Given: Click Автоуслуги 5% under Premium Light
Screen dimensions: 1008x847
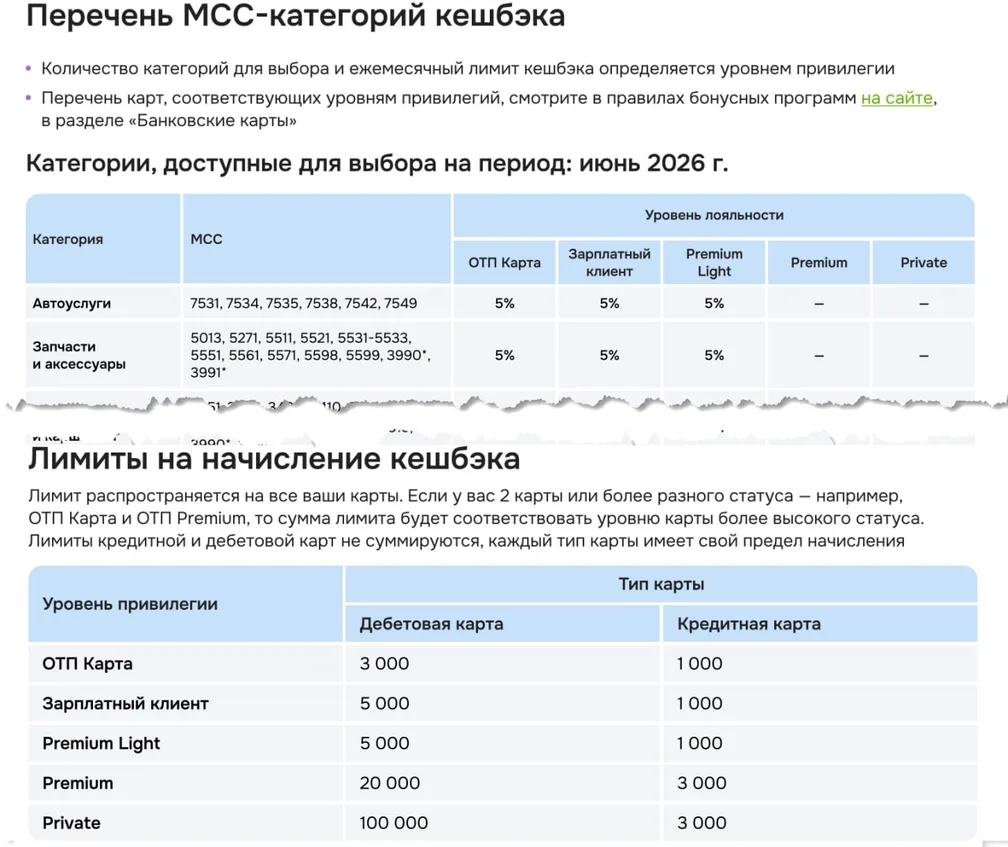Looking at the screenshot, I should pos(714,303).
